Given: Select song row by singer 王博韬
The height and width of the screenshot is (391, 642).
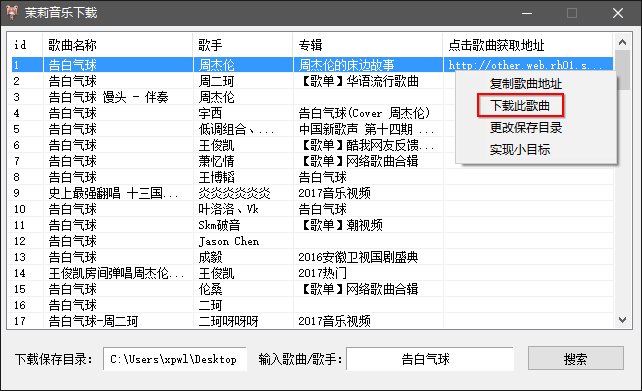Looking at the screenshot, I should tap(312, 177).
